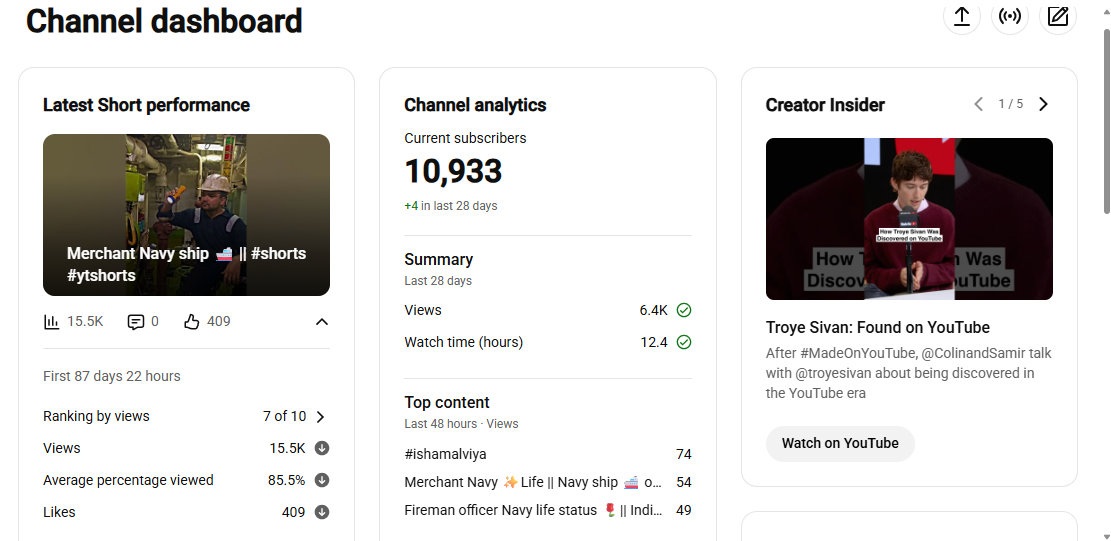The height and width of the screenshot is (541, 1111).
Task: Click the down arrow icon next to Views 15.5K
Action: tap(322, 448)
